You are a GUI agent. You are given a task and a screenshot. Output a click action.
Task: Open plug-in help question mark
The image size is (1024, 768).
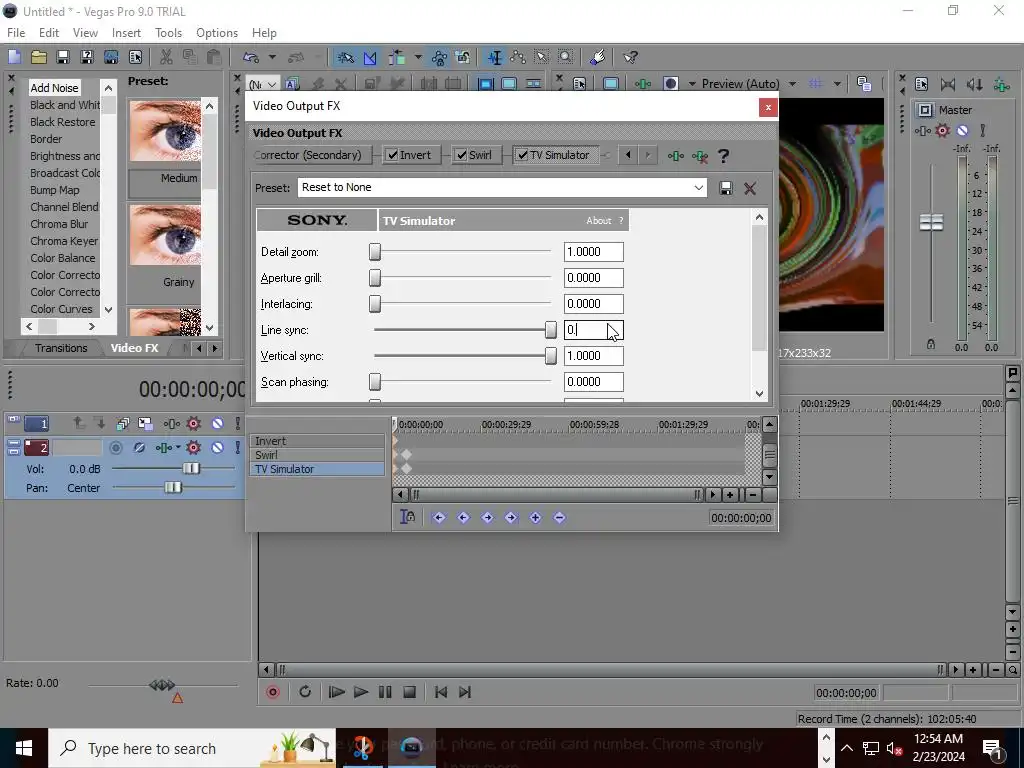tap(723, 155)
